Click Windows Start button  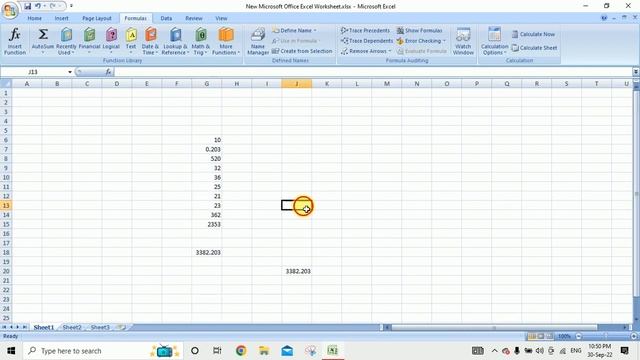(11, 351)
